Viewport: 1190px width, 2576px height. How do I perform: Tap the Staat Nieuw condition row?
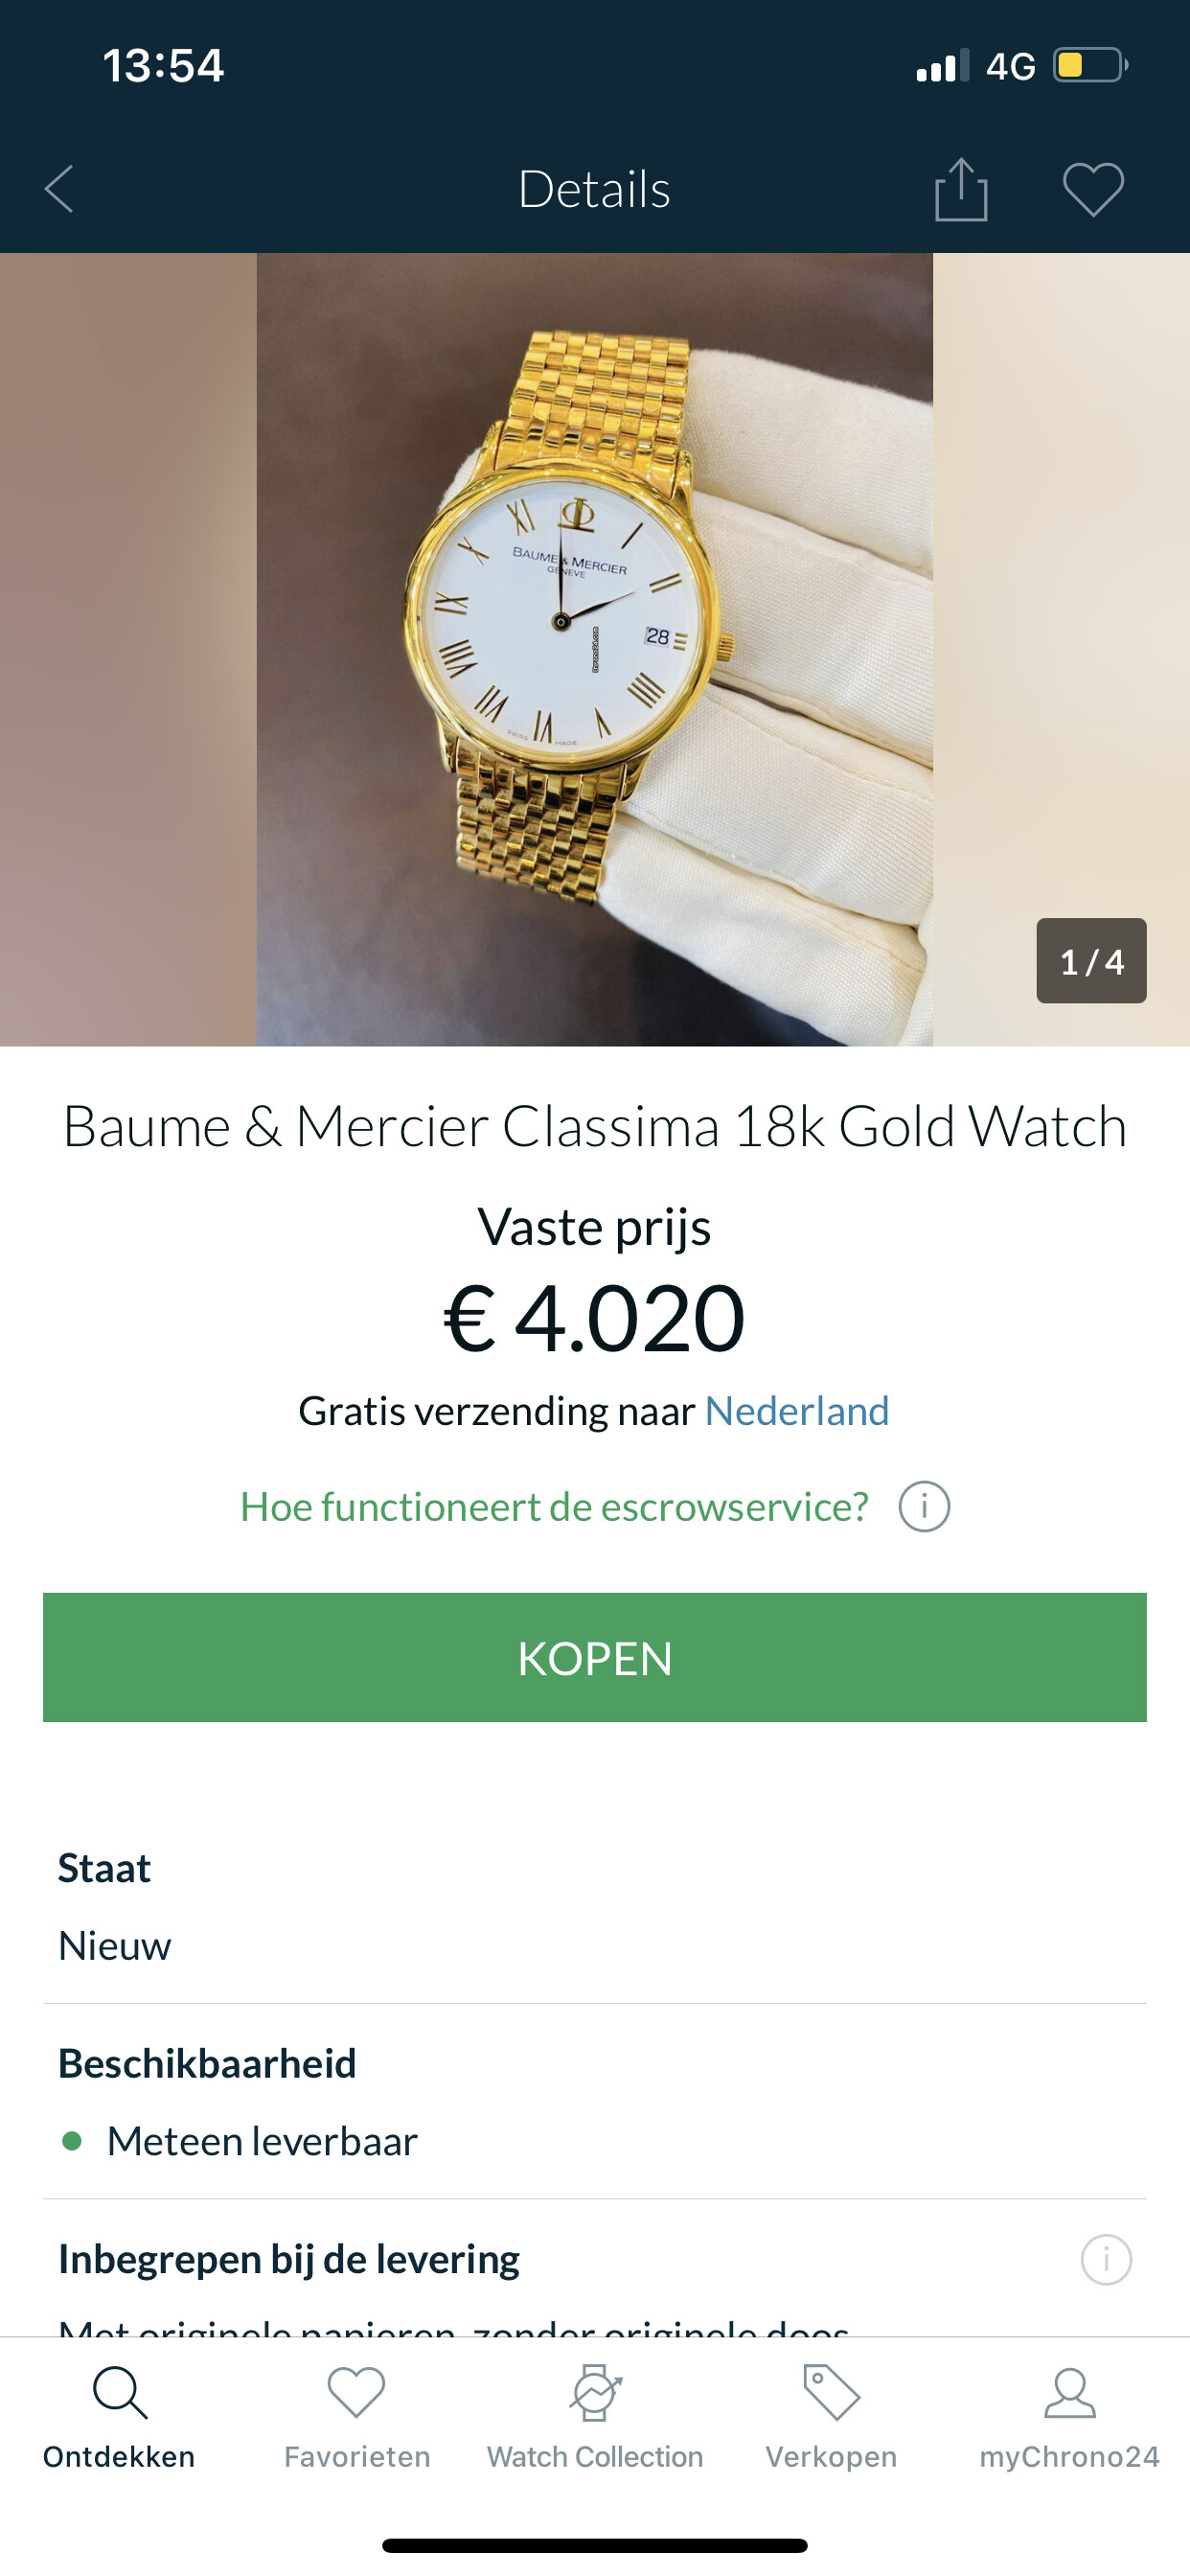(595, 1906)
